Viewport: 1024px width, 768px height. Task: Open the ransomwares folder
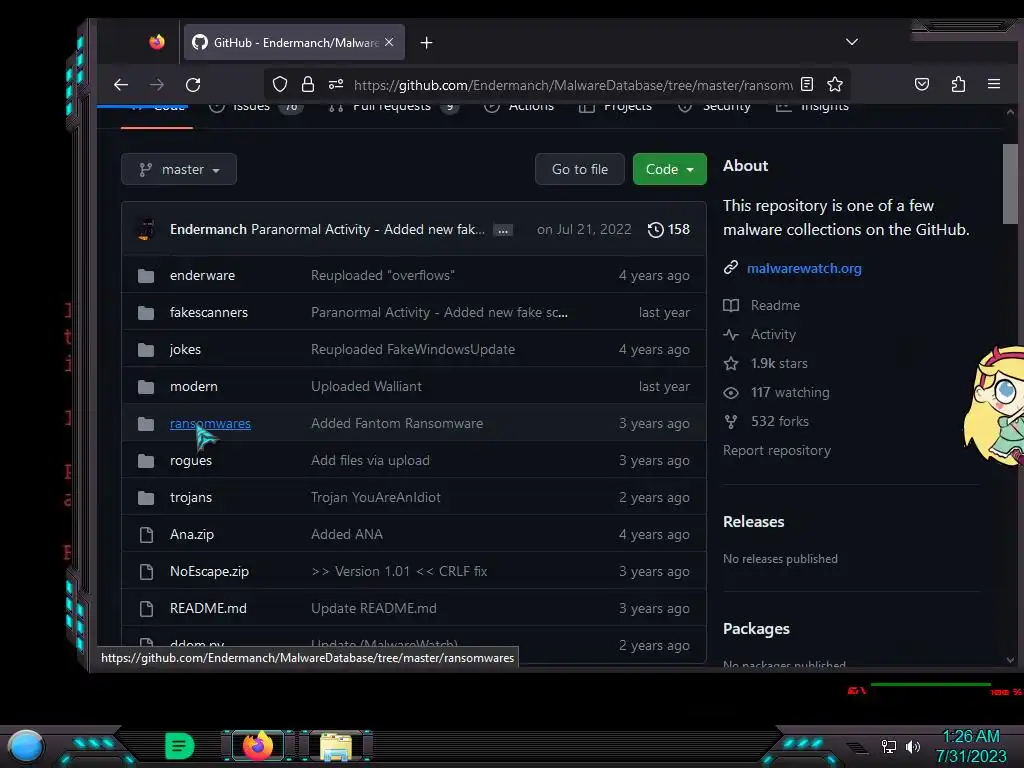pos(210,423)
